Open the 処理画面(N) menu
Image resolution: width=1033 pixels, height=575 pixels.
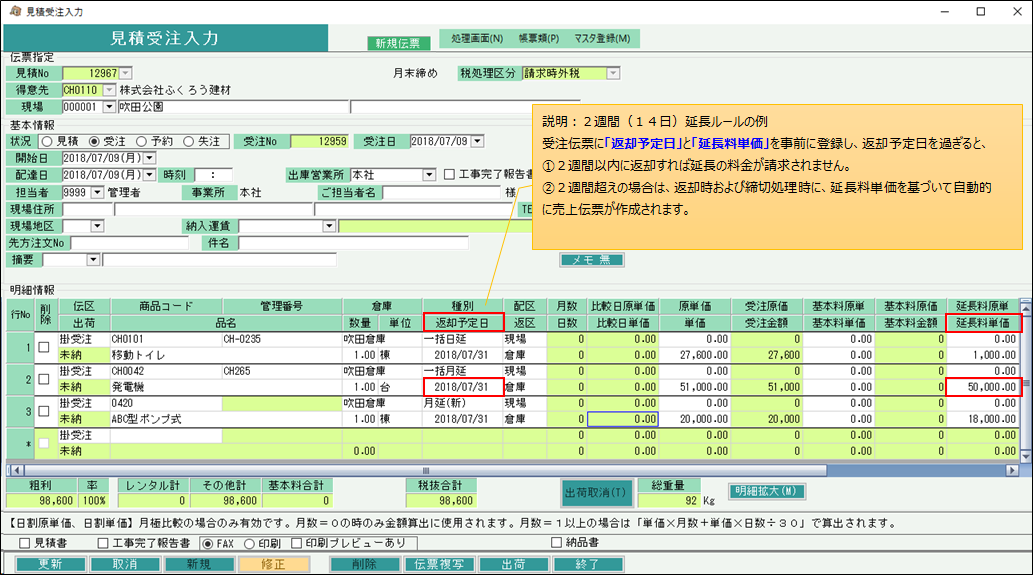(477, 39)
